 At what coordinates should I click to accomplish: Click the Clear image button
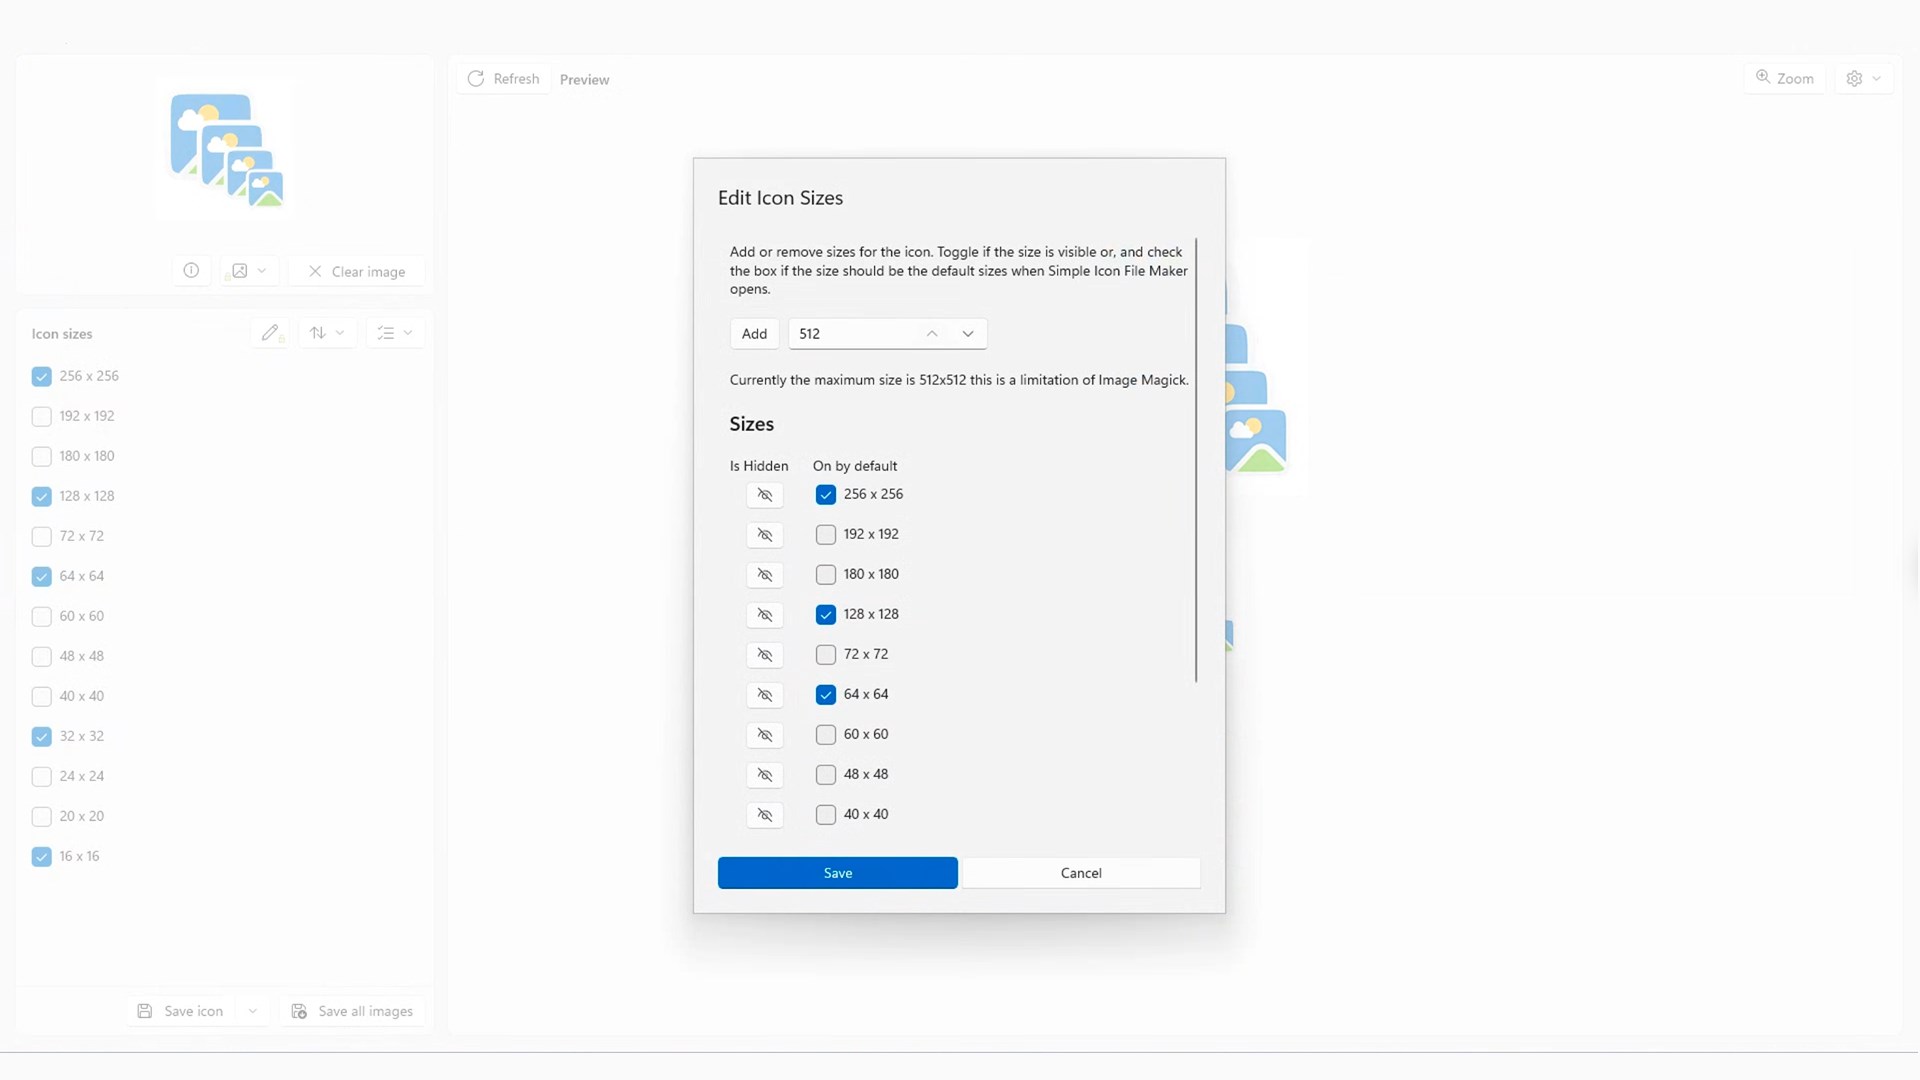(x=357, y=272)
